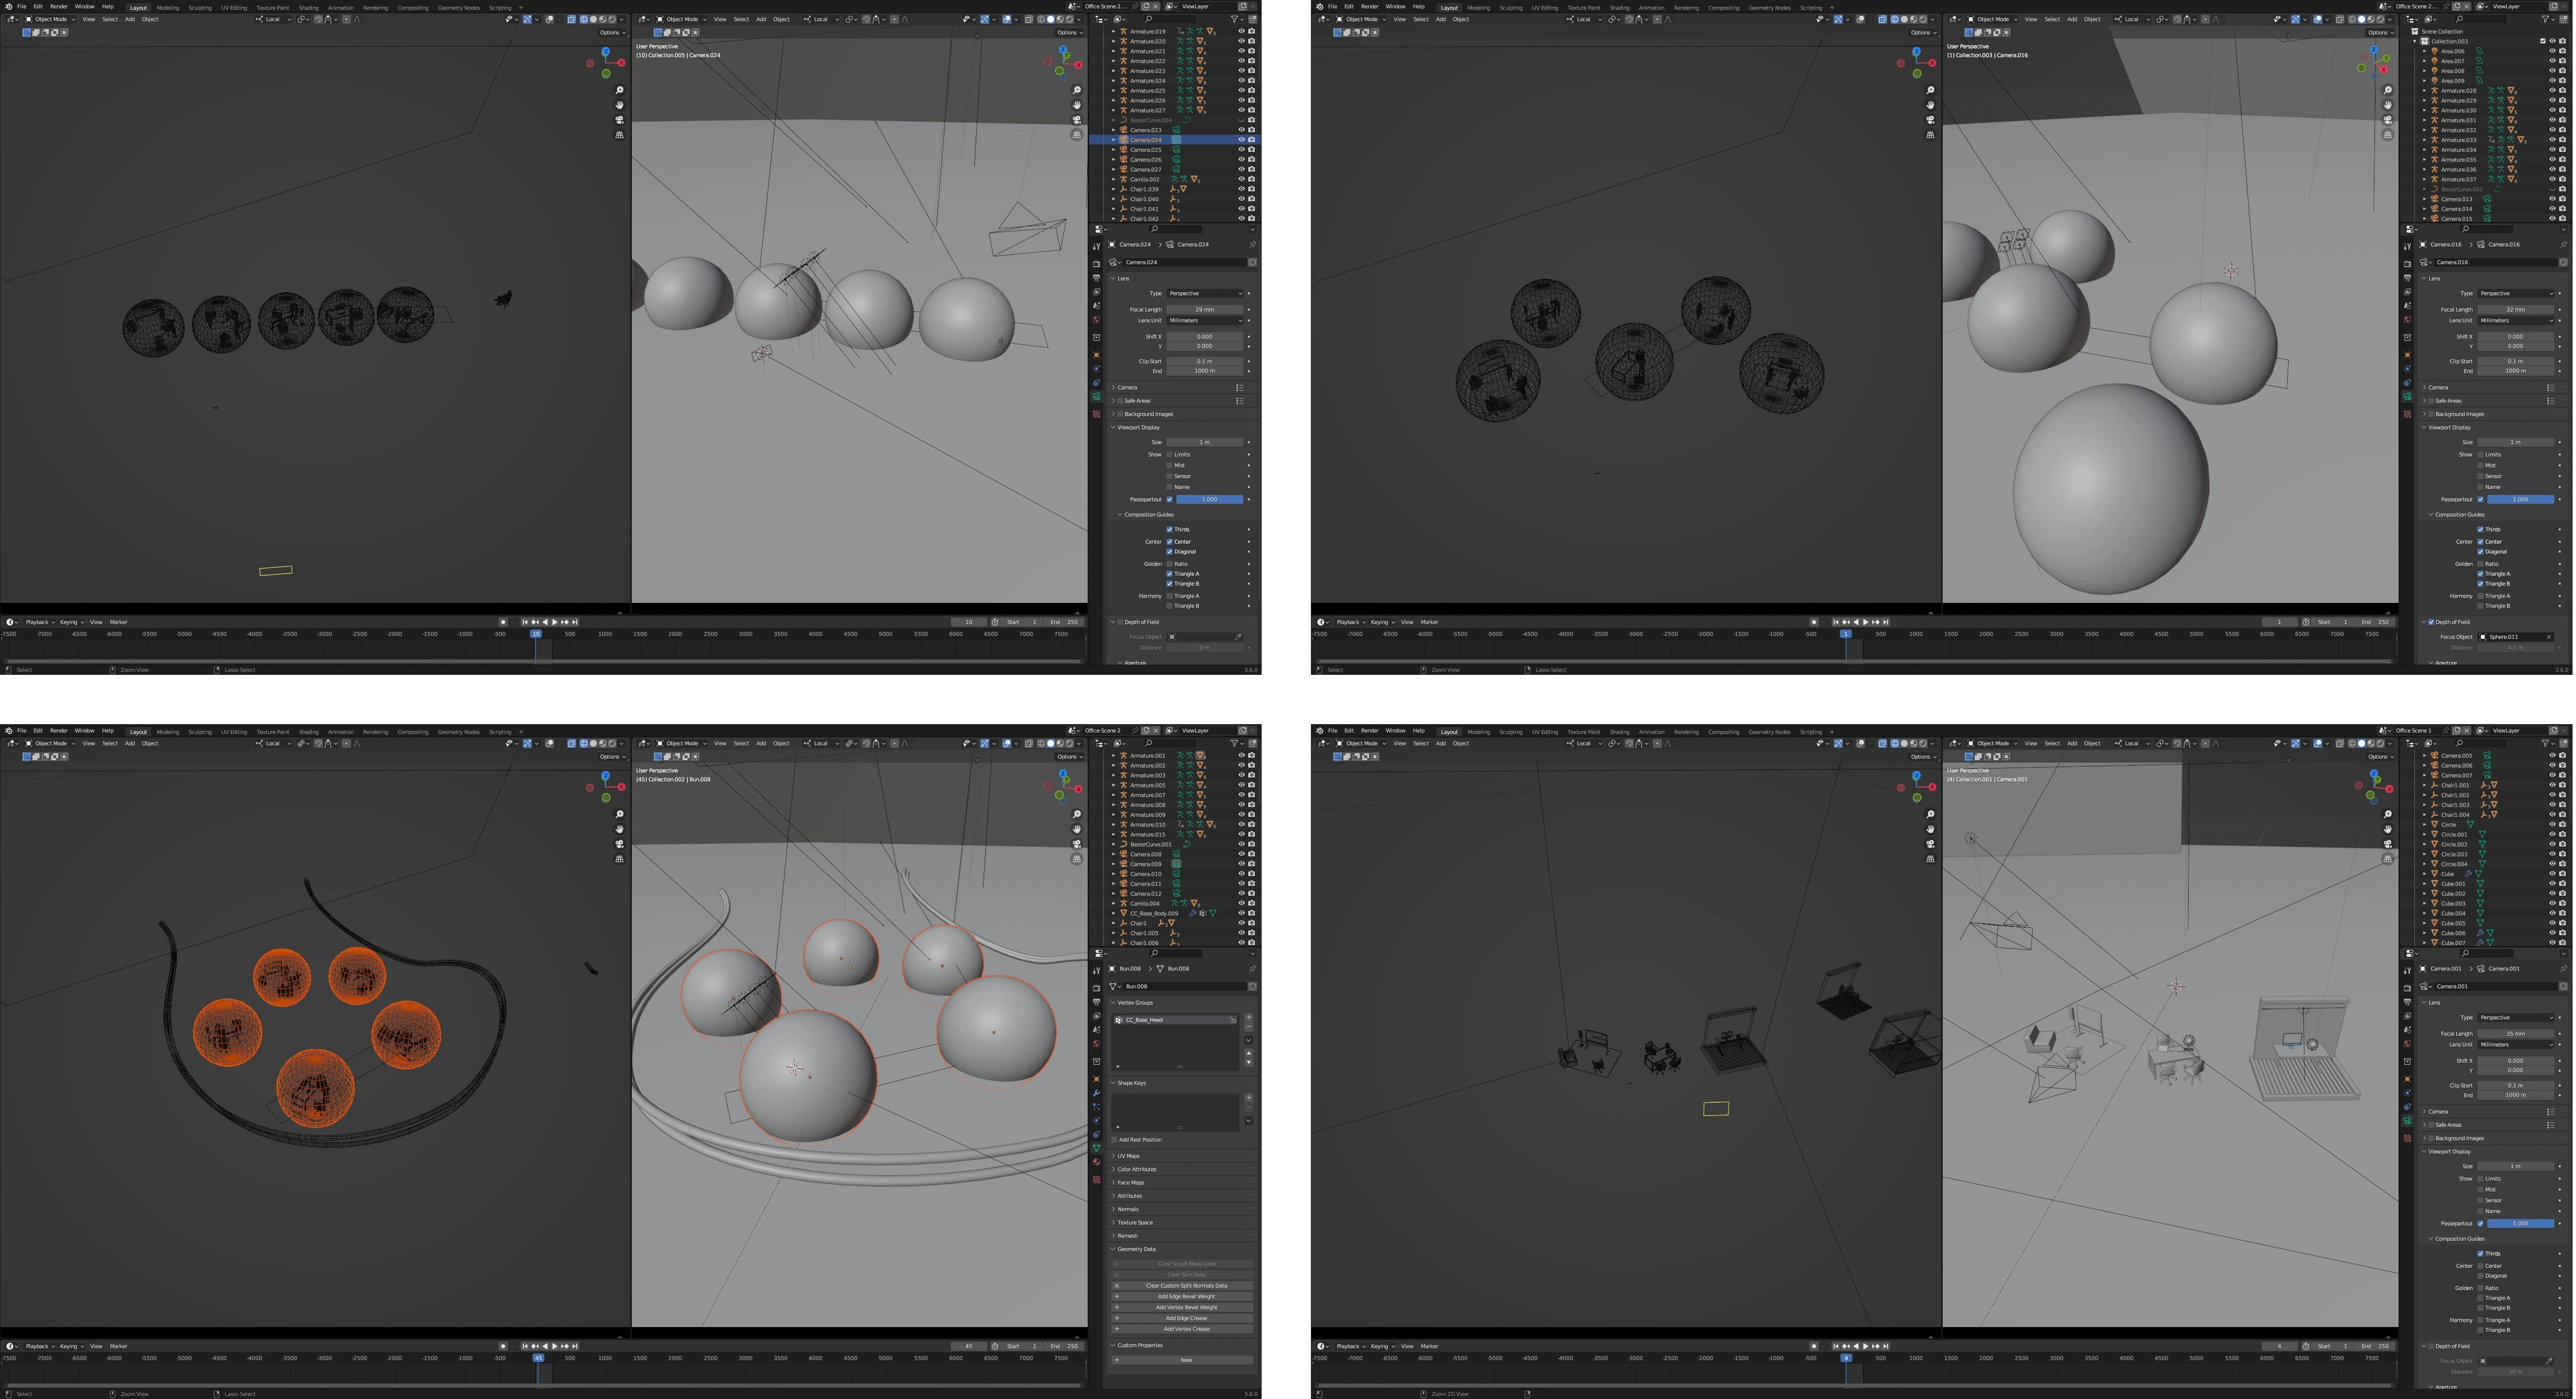The height and width of the screenshot is (1399, 2576).
Task: Click frame 10 playhead in Camera.024 timeline
Action: pos(536,634)
